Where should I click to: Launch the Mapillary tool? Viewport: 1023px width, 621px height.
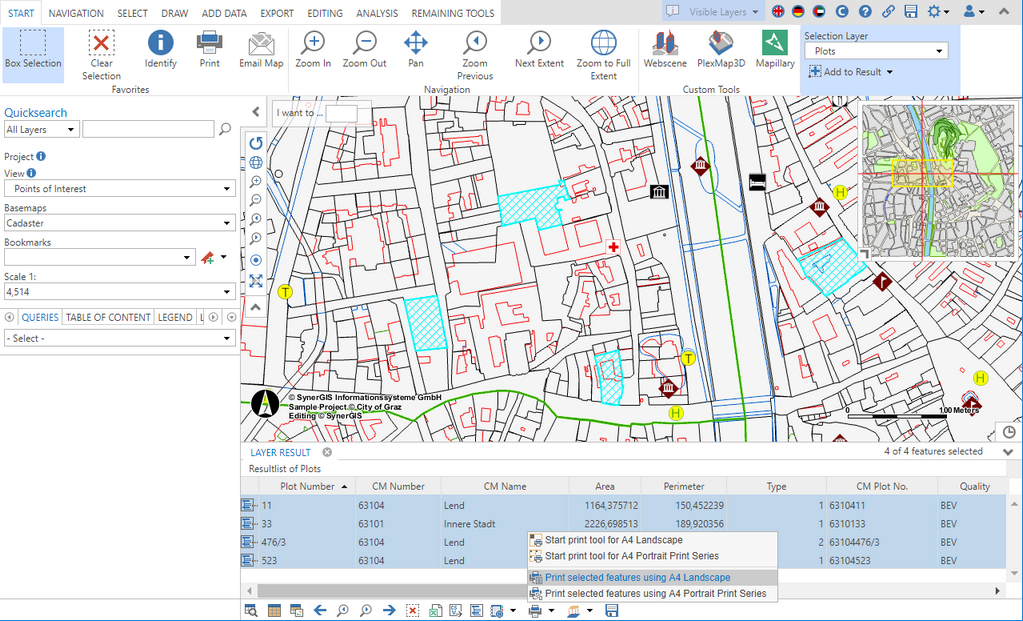tap(775, 45)
